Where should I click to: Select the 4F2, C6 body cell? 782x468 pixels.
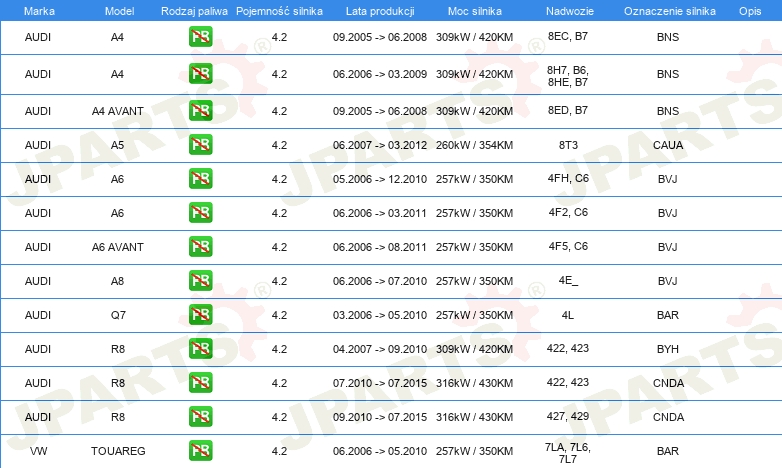coord(568,212)
